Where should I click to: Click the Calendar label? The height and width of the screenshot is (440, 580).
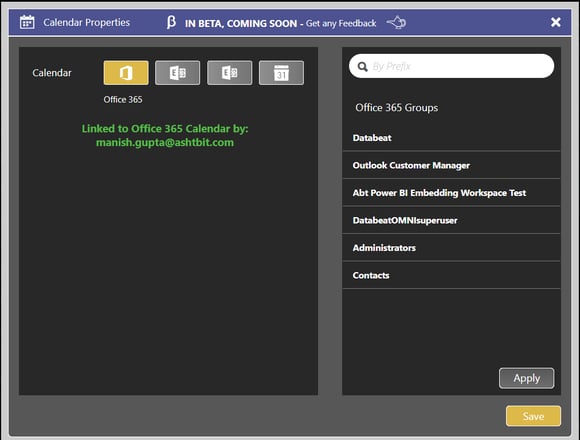point(52,73)
